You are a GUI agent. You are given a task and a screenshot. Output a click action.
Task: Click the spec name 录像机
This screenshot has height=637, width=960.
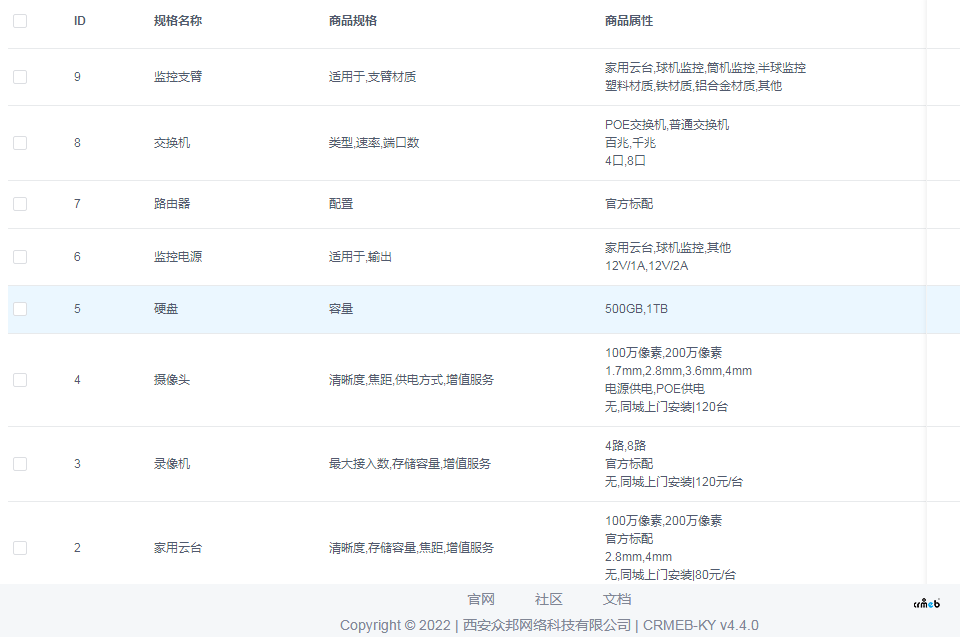click(171, 464)
